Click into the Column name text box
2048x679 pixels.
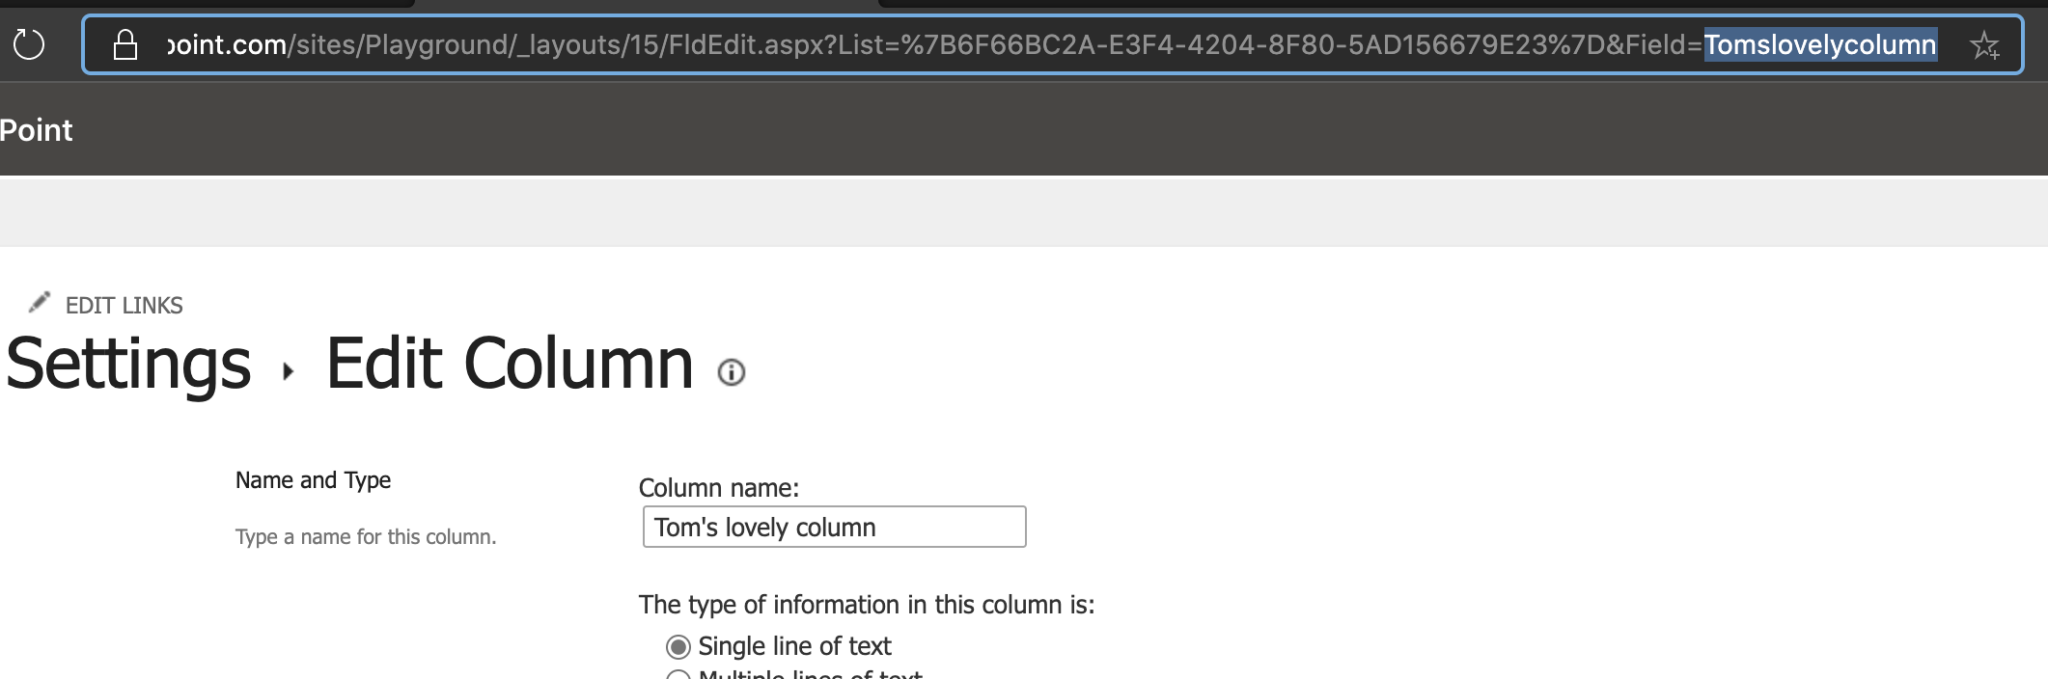834,527
